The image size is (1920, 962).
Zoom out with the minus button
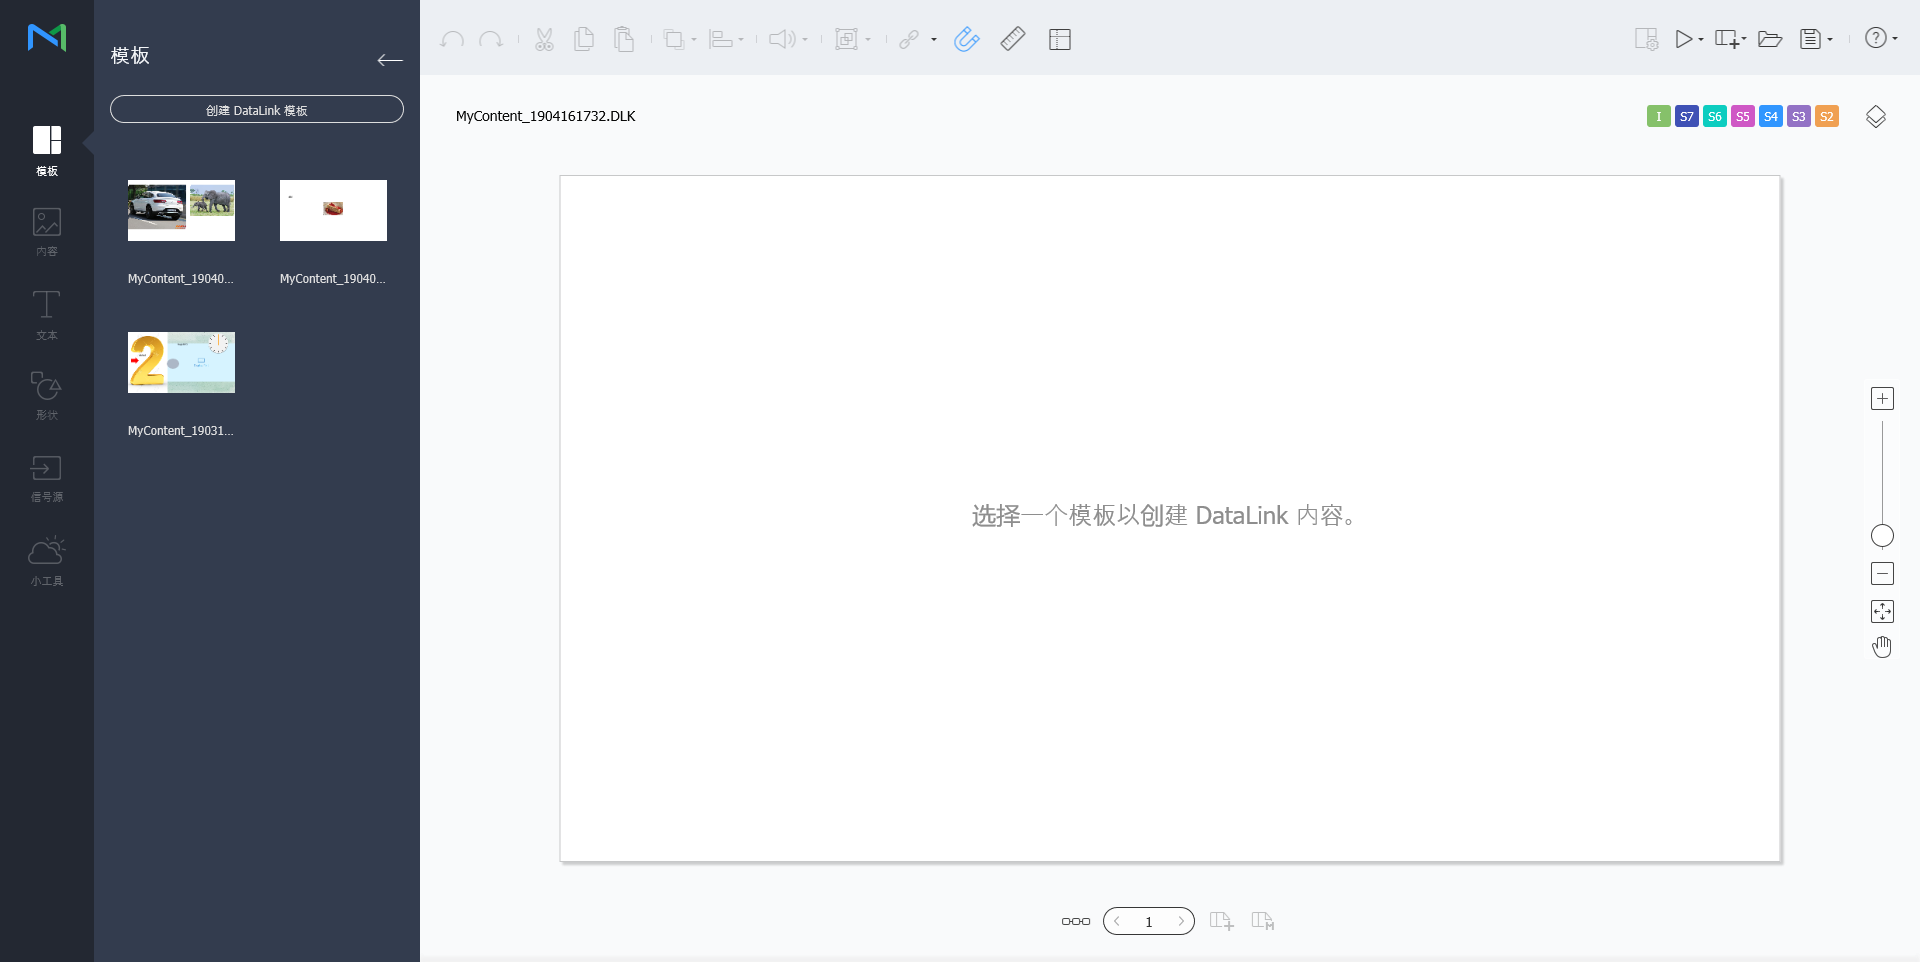click(1882, 574)
